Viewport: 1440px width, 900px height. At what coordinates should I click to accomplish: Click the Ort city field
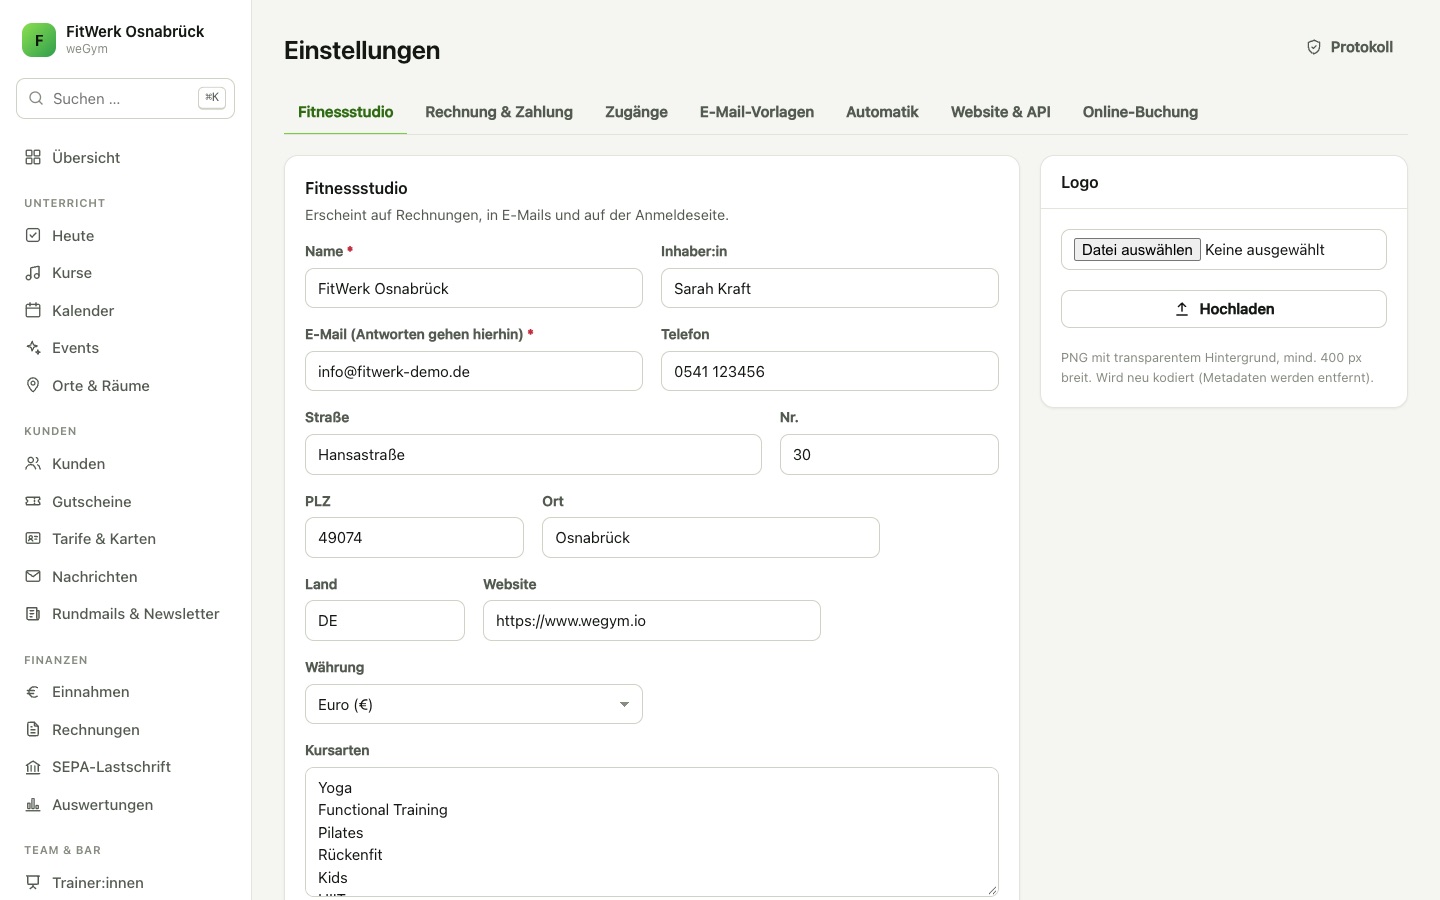pos(710,537)
